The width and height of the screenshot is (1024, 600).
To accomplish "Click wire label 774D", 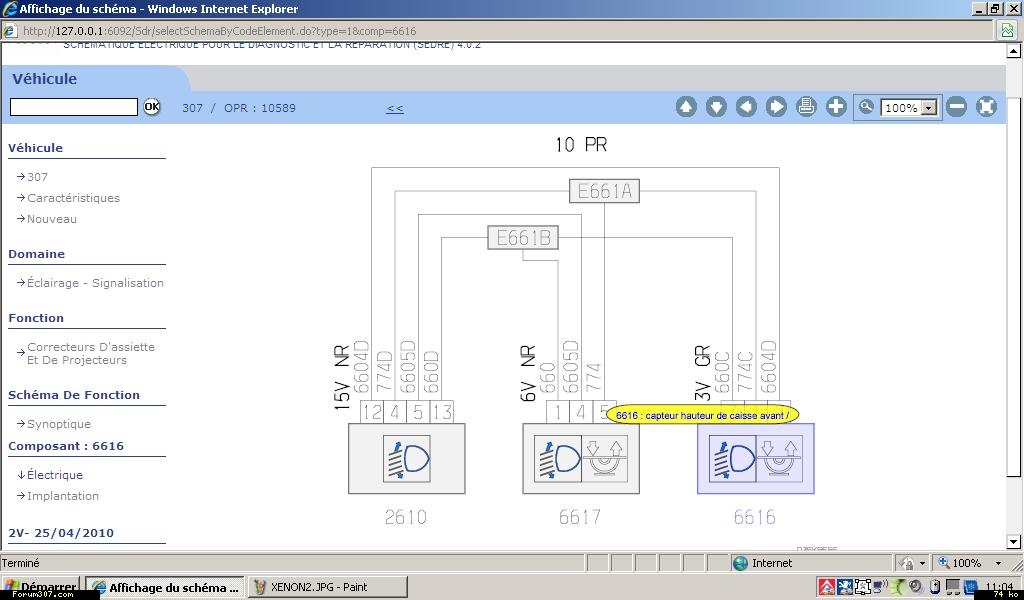I will pyautogui.click(x=385, y=371).
